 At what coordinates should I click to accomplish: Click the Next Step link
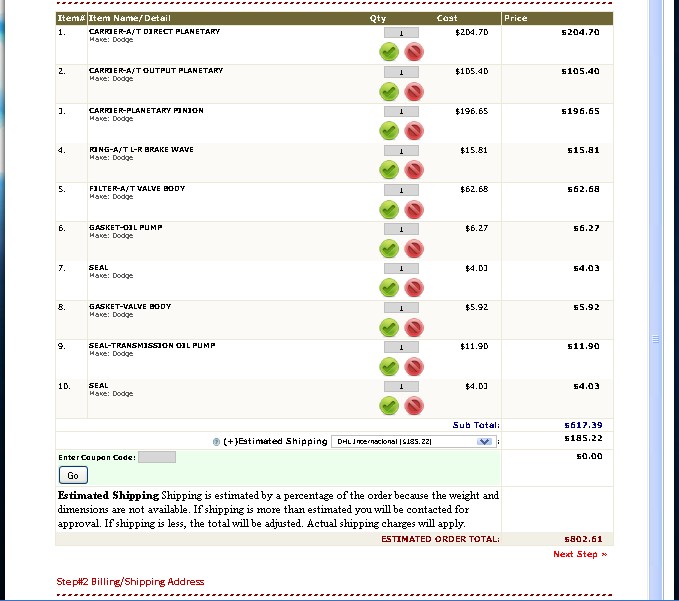580,554
